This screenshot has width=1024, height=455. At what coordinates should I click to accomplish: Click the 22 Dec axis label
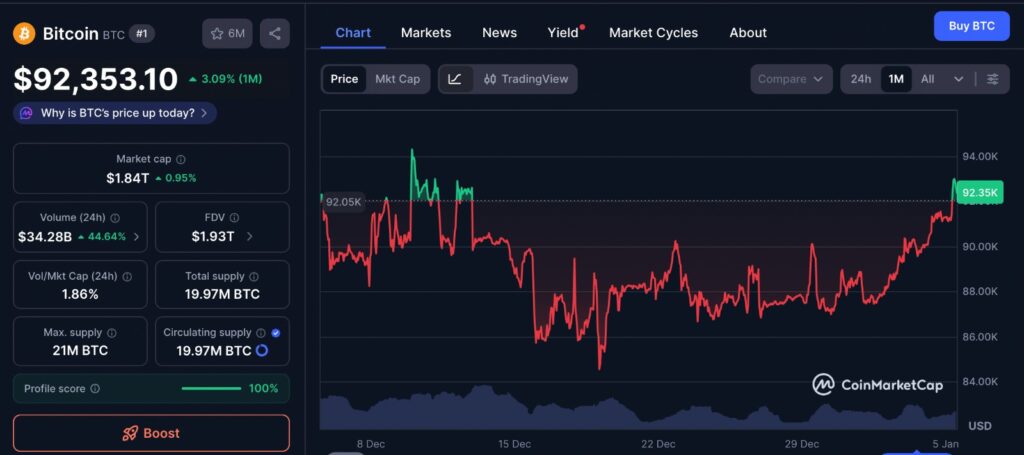click(658, 444)
